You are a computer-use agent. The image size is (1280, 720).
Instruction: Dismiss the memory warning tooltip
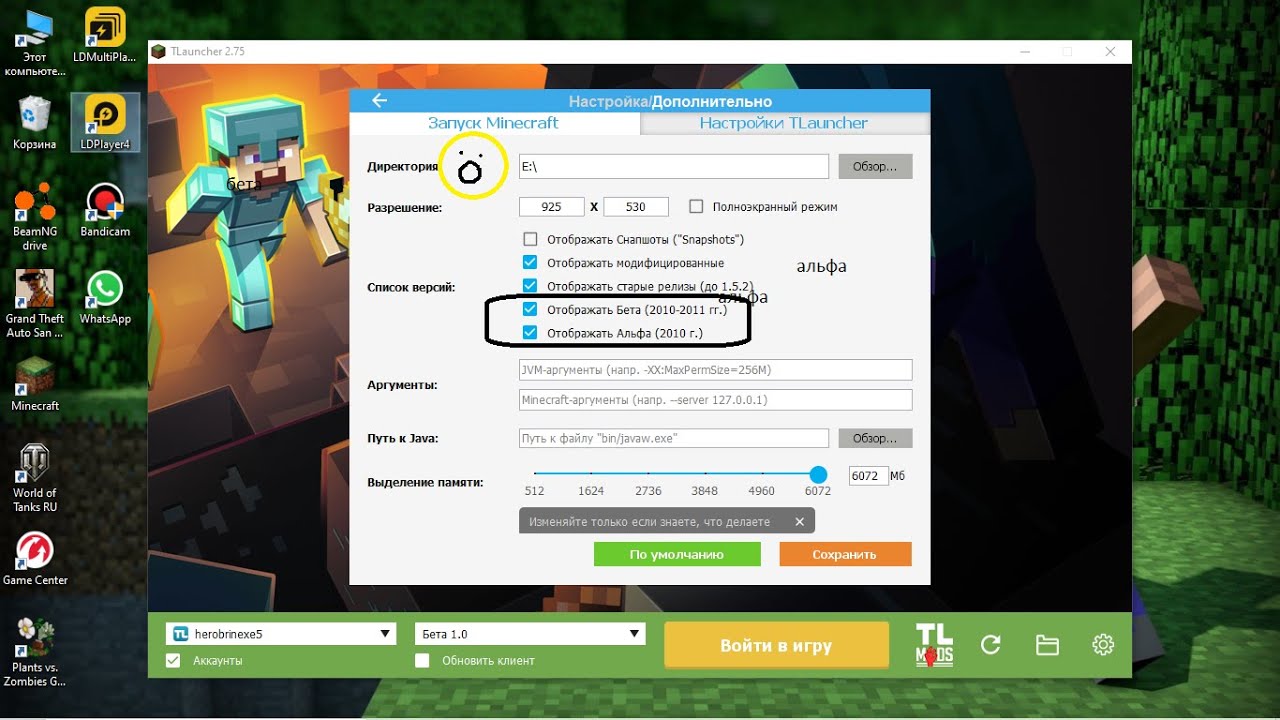pos(799,521)
